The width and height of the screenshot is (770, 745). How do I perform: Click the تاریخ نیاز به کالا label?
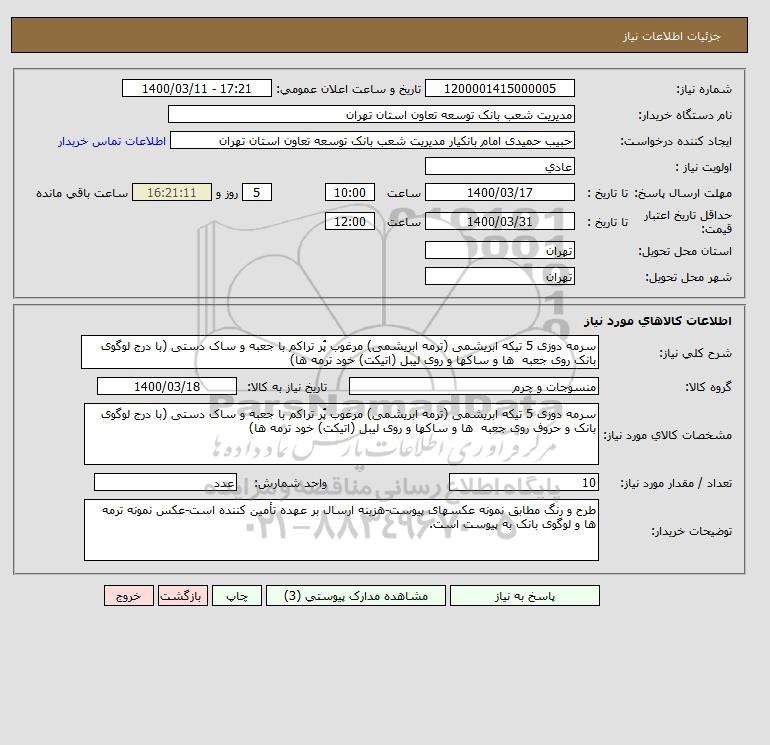point(287,387)
